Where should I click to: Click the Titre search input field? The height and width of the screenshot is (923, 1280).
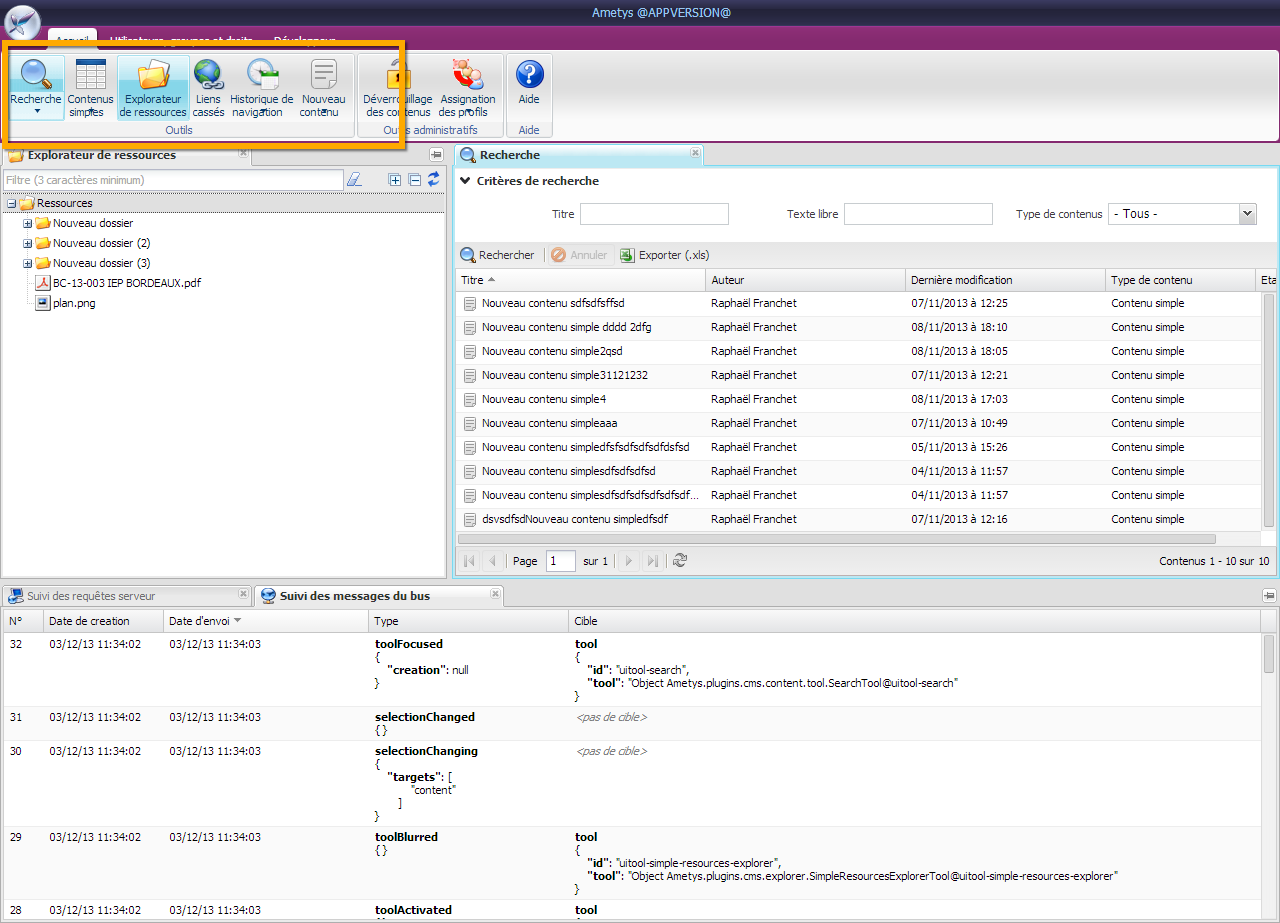coord(654,214)
